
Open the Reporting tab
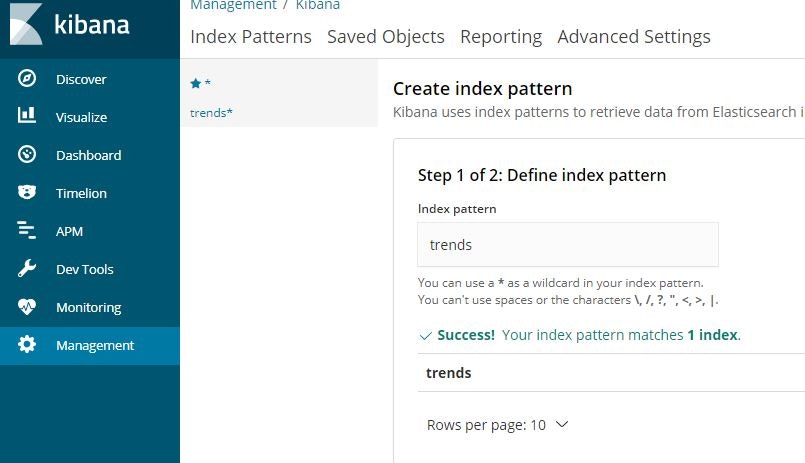501,37
